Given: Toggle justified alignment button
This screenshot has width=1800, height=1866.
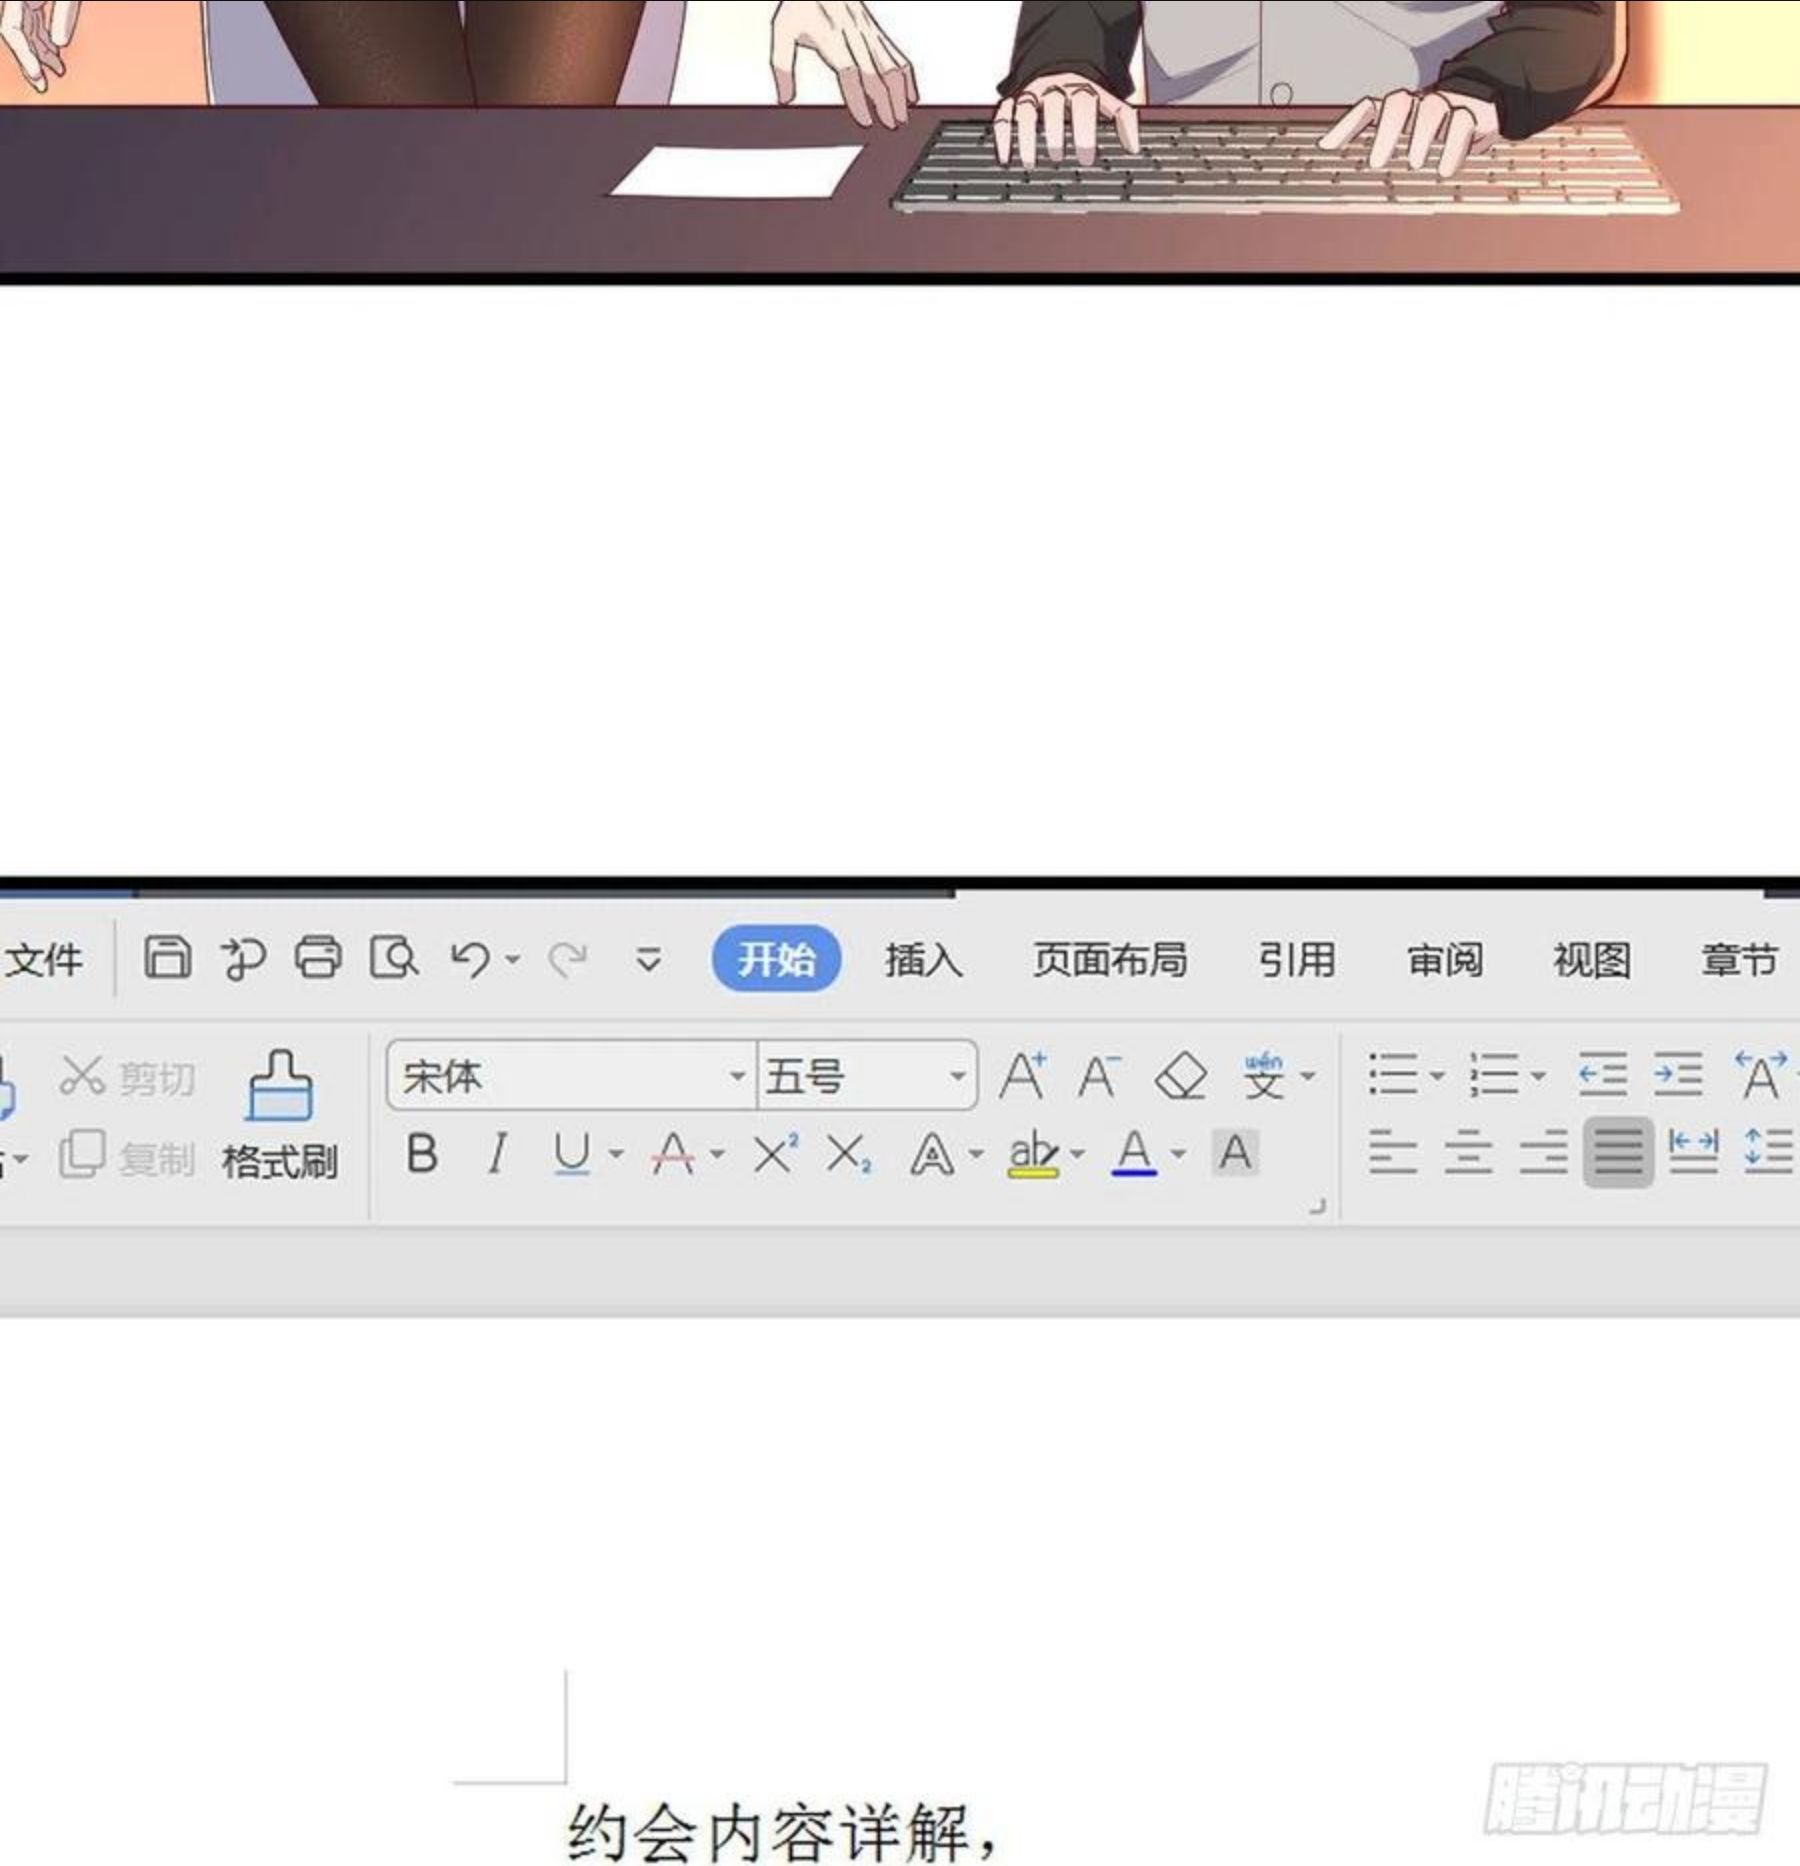Looking at the screenshot, I should tap(1617, 1152).
